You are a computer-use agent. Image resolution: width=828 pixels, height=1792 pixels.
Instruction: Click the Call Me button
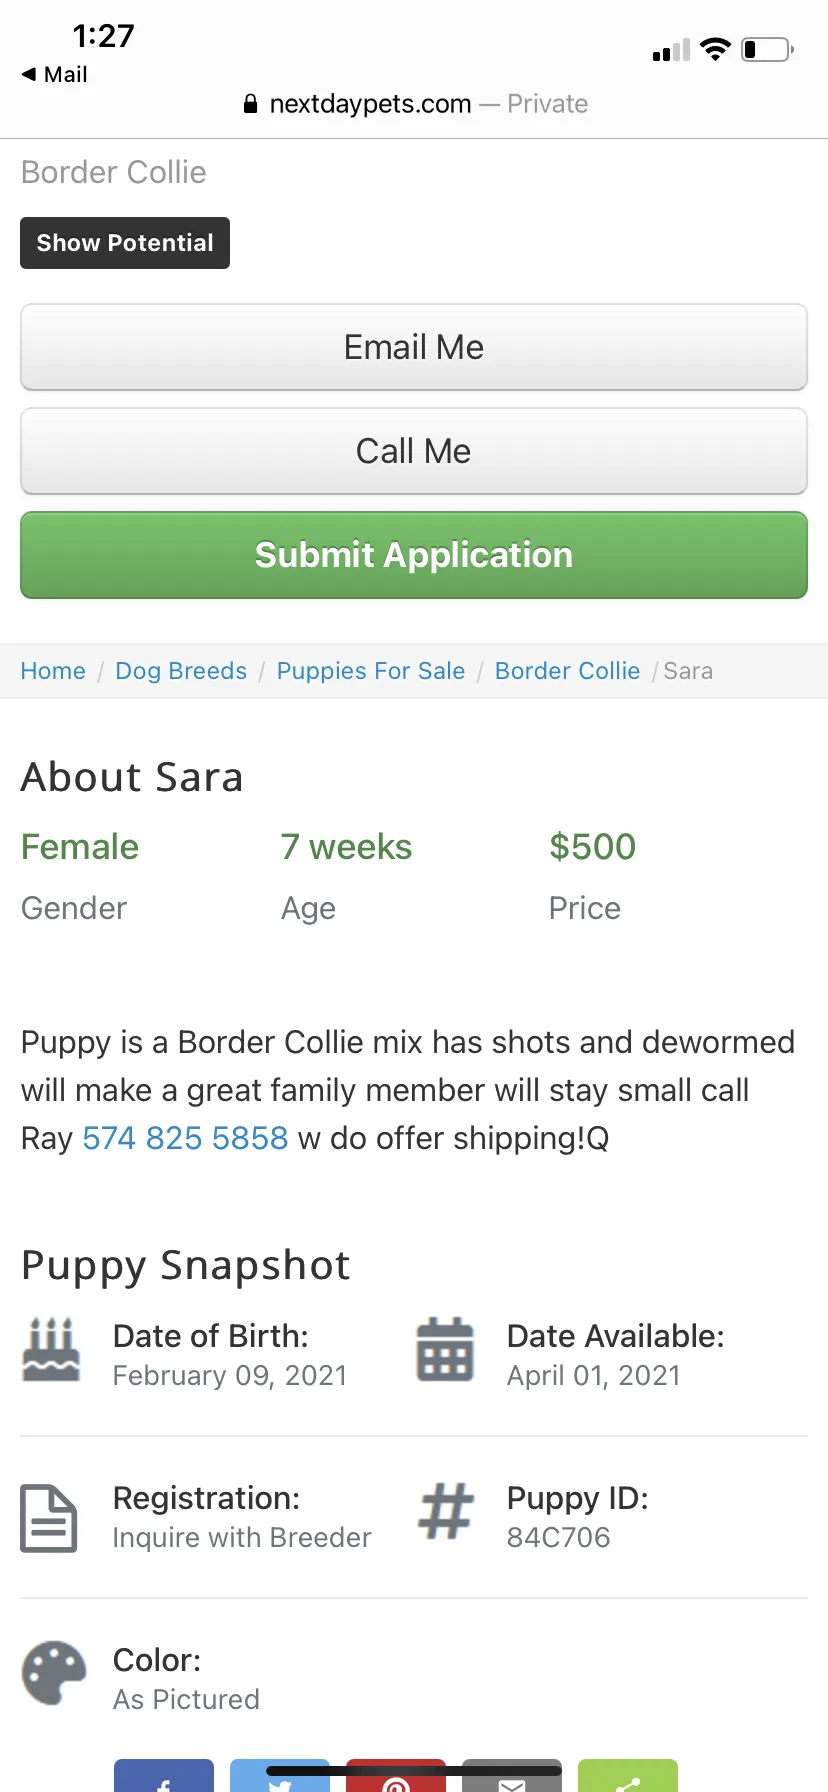(x=414, y=451)
